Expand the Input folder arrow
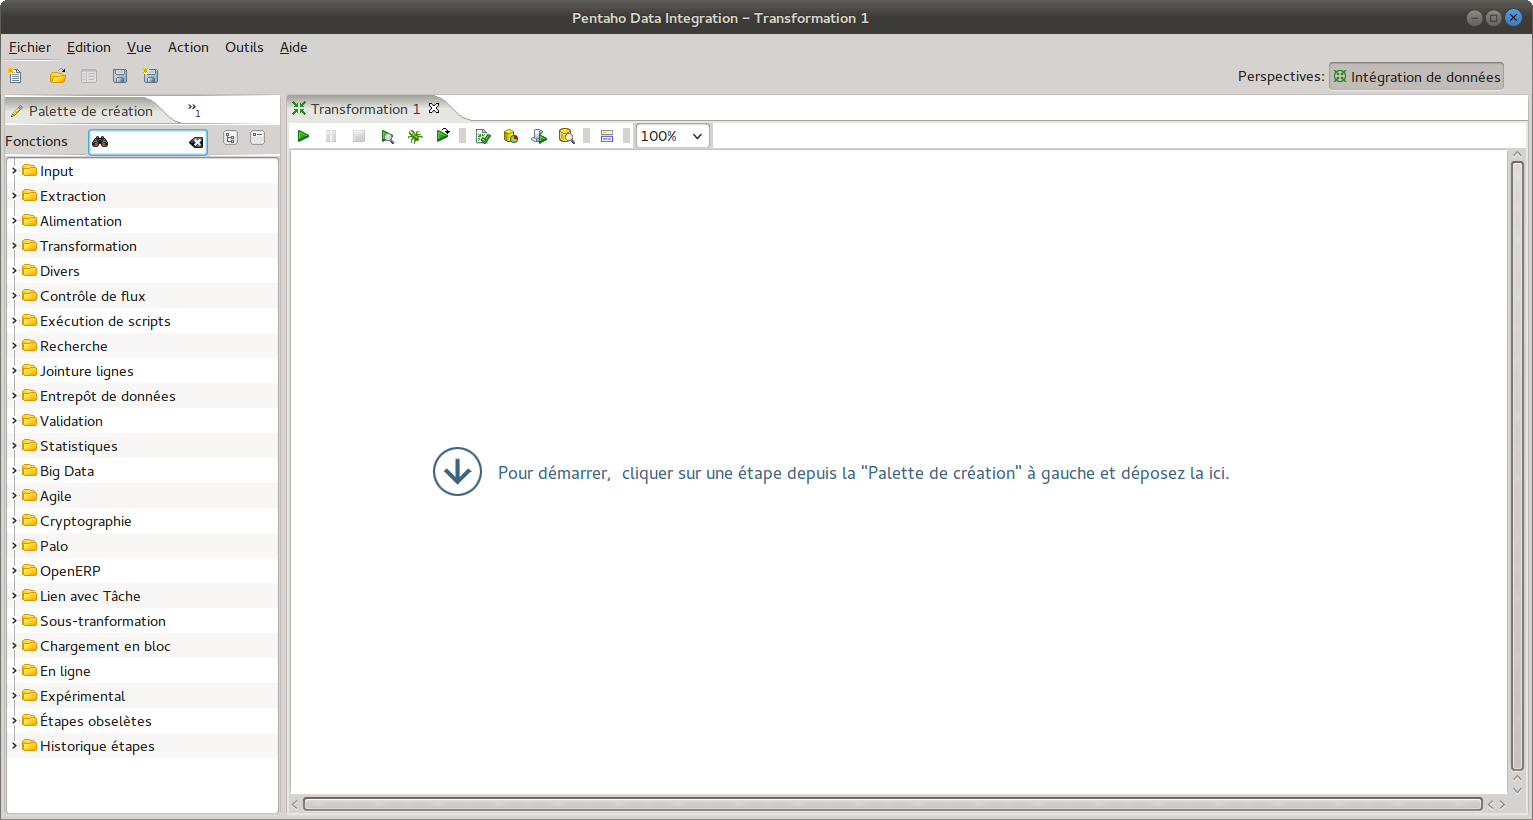Viewport: 1533px width, 820px height. point(14,171)
